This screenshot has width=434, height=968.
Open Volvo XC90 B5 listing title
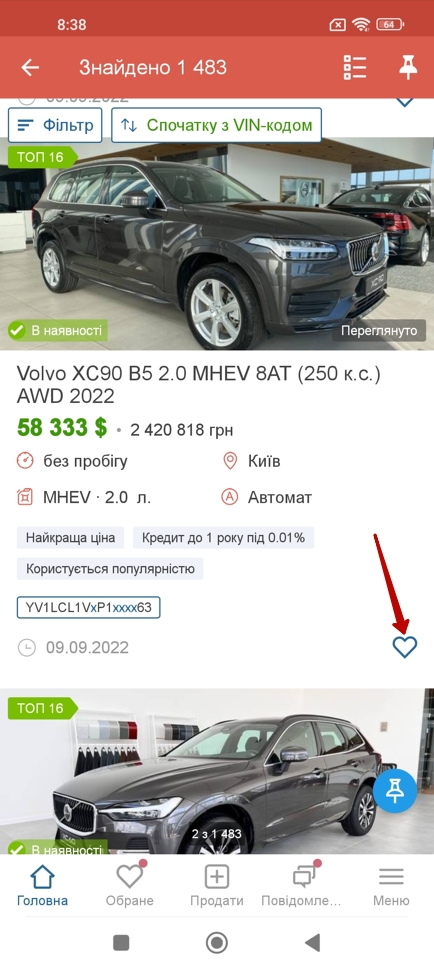pyautogui.click(x=199, y=385)
